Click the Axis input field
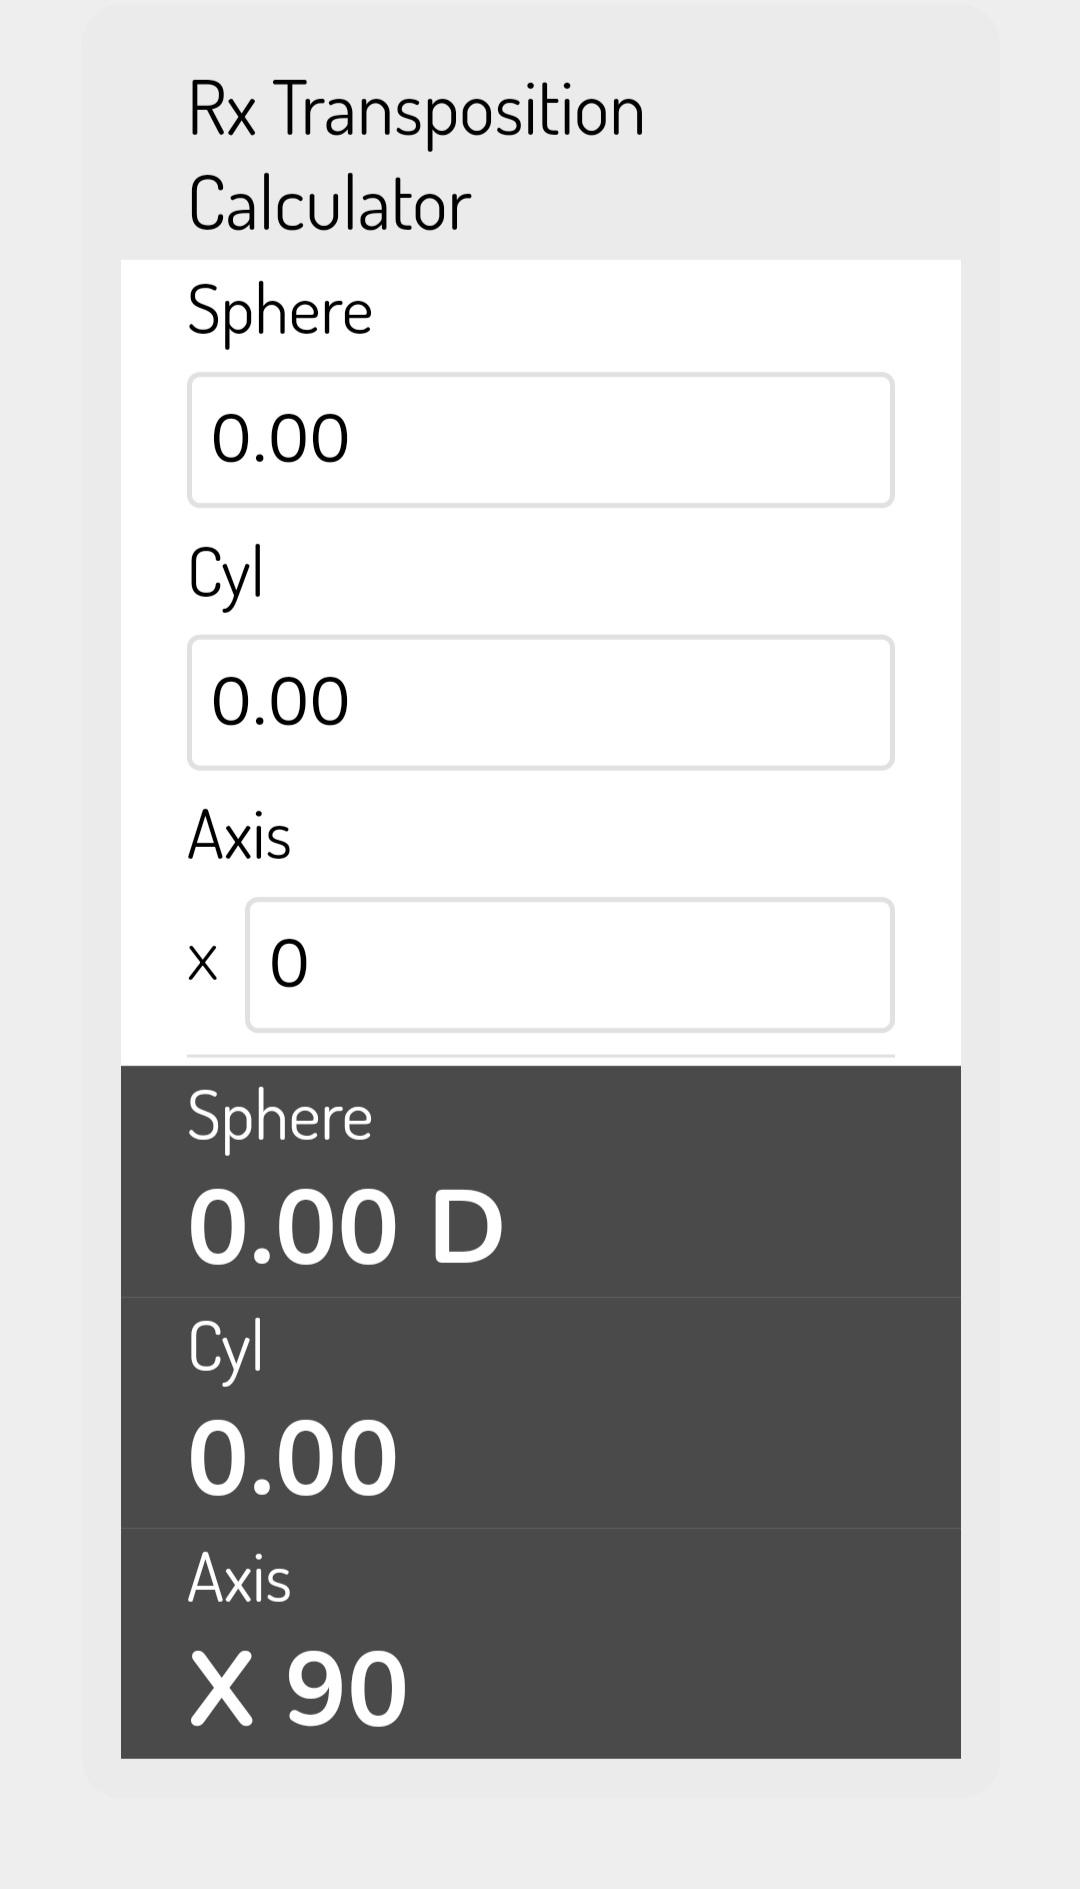1080x1889 pixels. [569, 965]
